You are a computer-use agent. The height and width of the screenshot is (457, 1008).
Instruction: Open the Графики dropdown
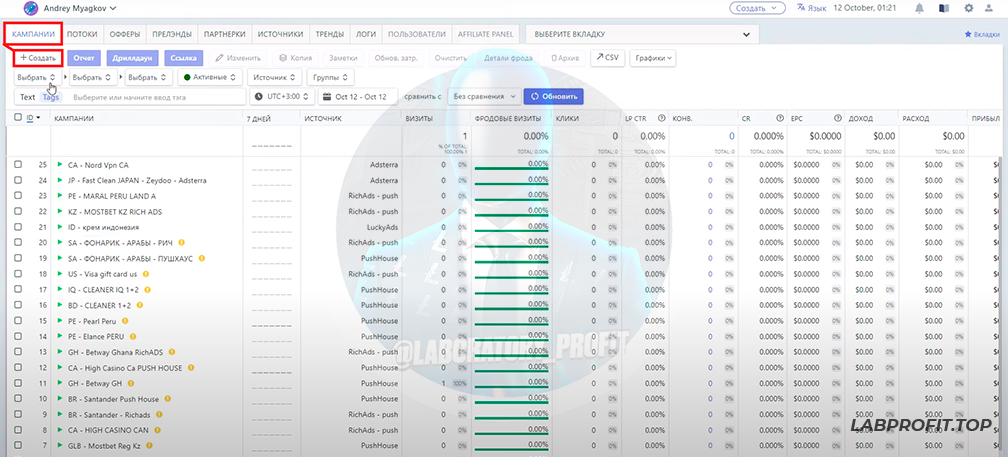point(654,58)
